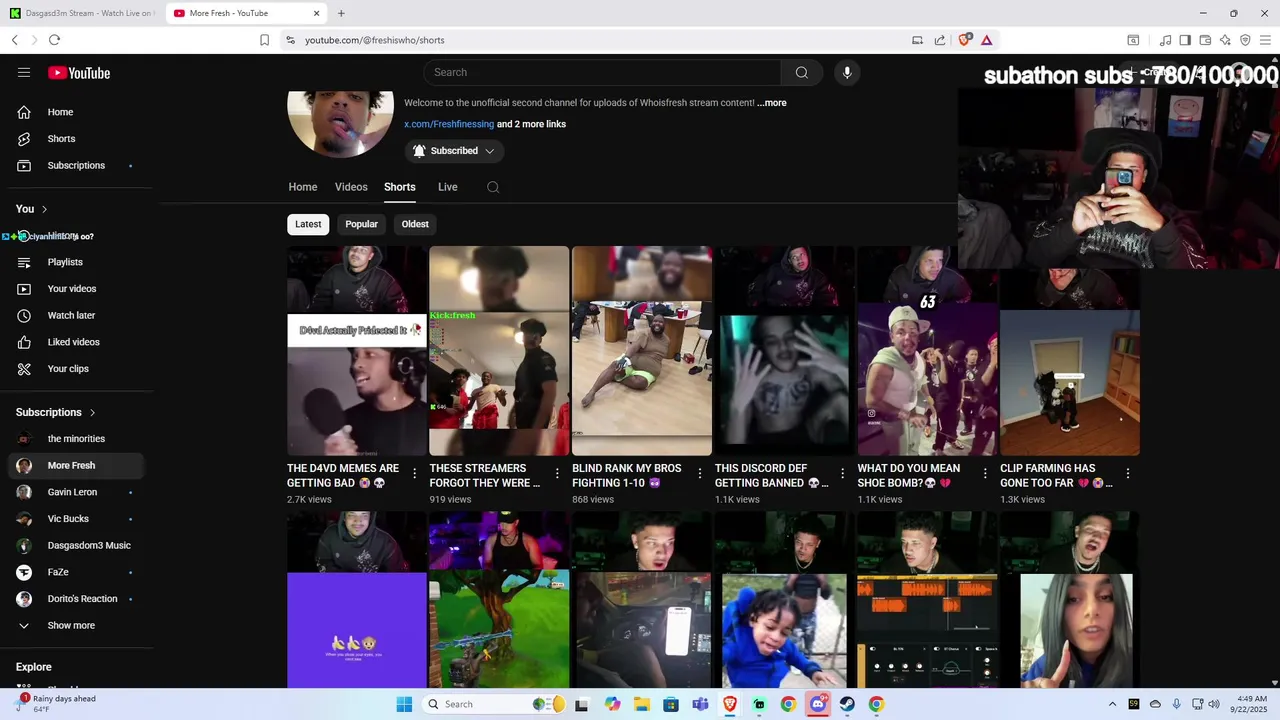Open Liked videos thumbs-up icon
Screen dimensions: 1280x720
[x=24, y=342]
